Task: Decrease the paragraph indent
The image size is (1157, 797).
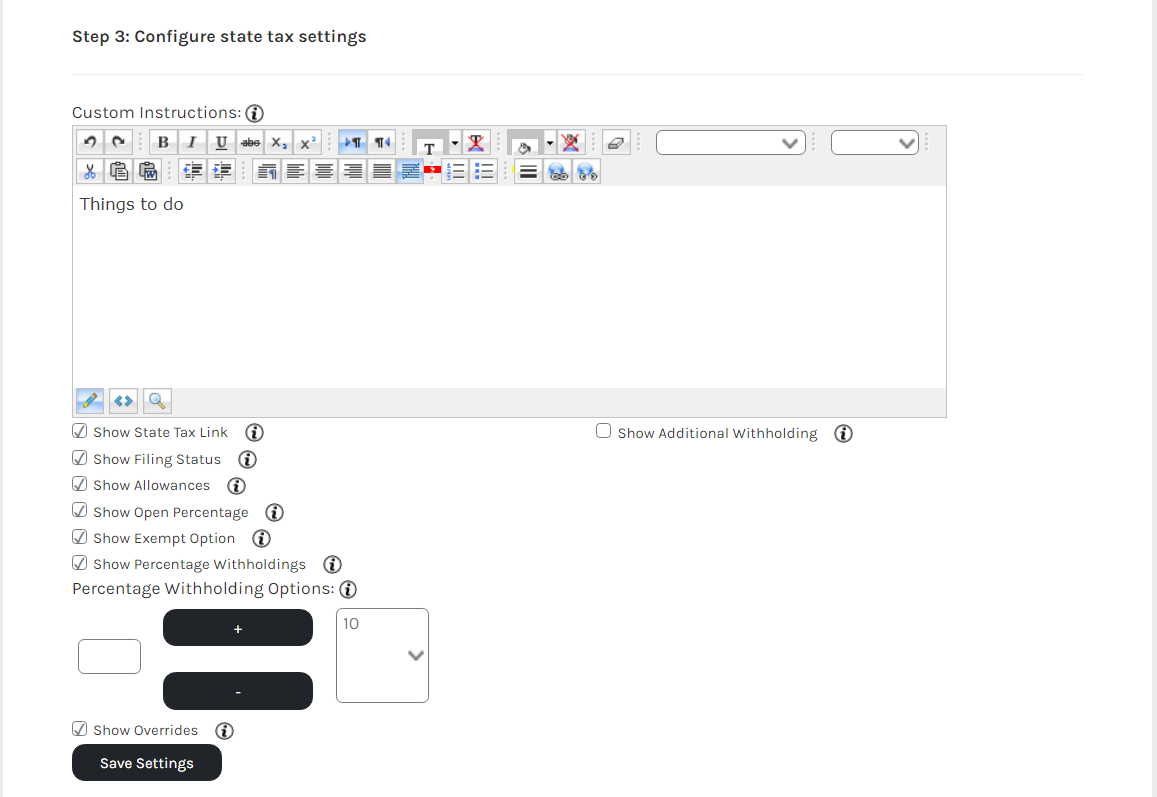Action: 192,171
